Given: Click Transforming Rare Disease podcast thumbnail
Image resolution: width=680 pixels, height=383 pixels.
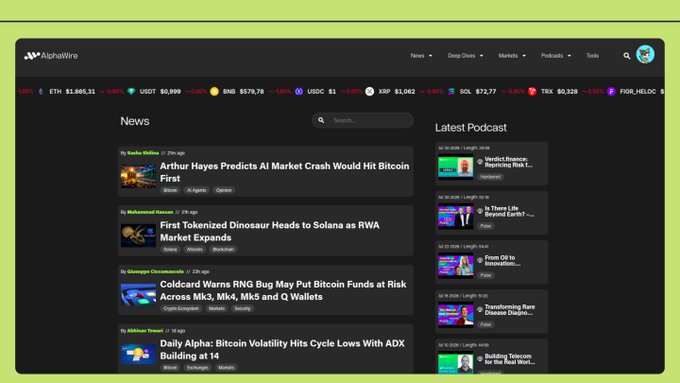Looking at the screenshot, I should click(x=455, y=314).
